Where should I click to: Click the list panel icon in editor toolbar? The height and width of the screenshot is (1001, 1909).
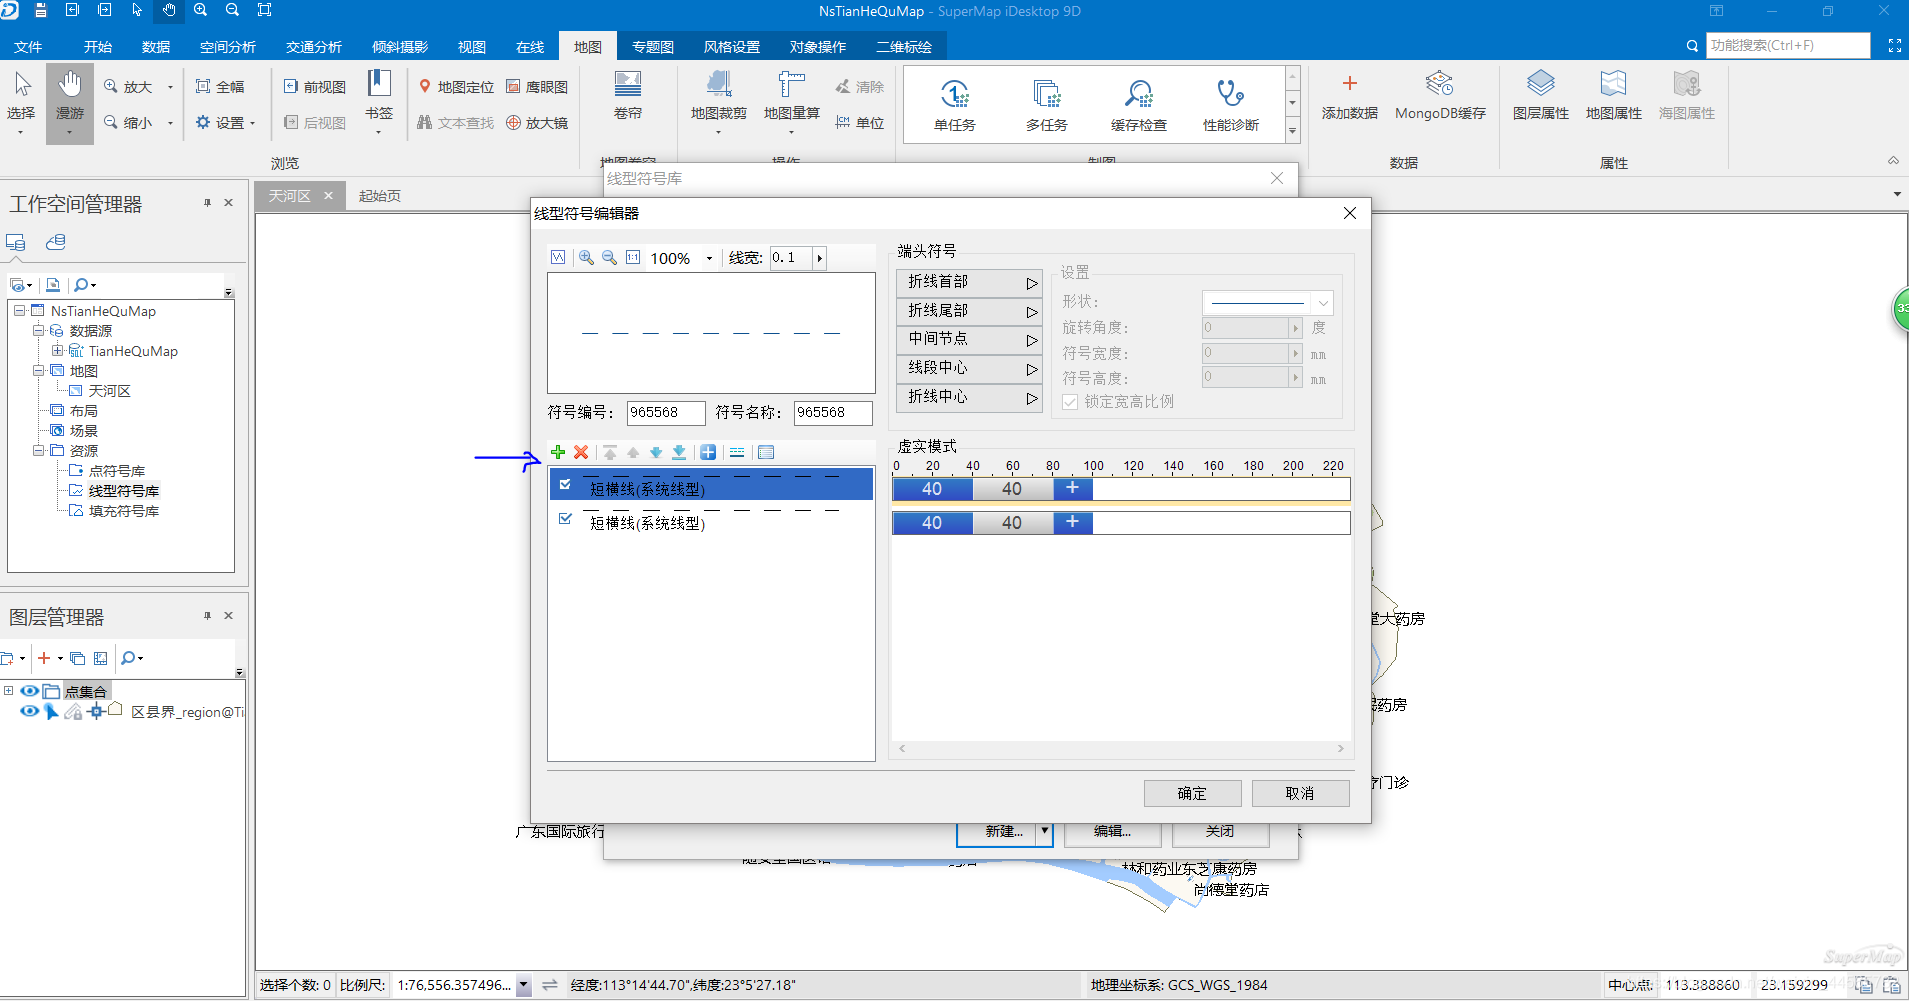click(x=766, y=453)
